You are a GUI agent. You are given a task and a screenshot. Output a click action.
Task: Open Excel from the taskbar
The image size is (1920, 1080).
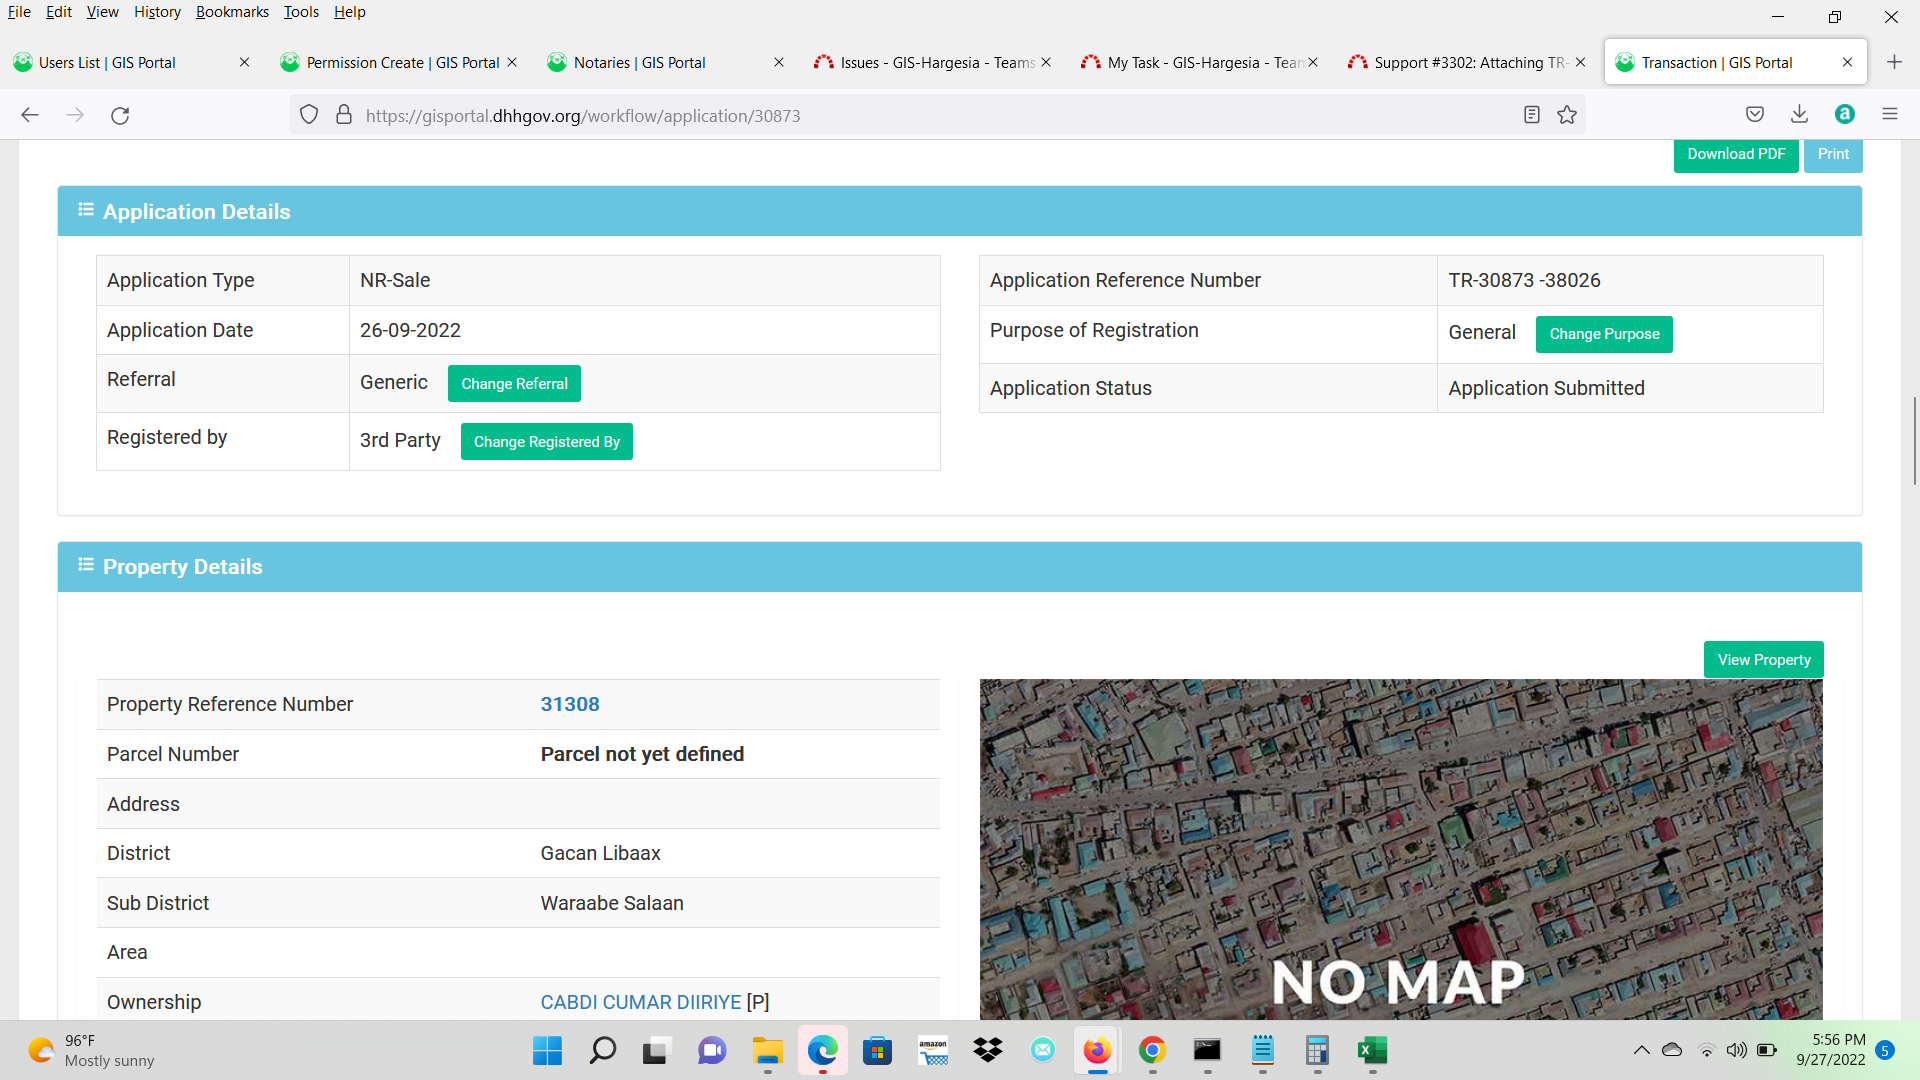coord(1372,1050)
